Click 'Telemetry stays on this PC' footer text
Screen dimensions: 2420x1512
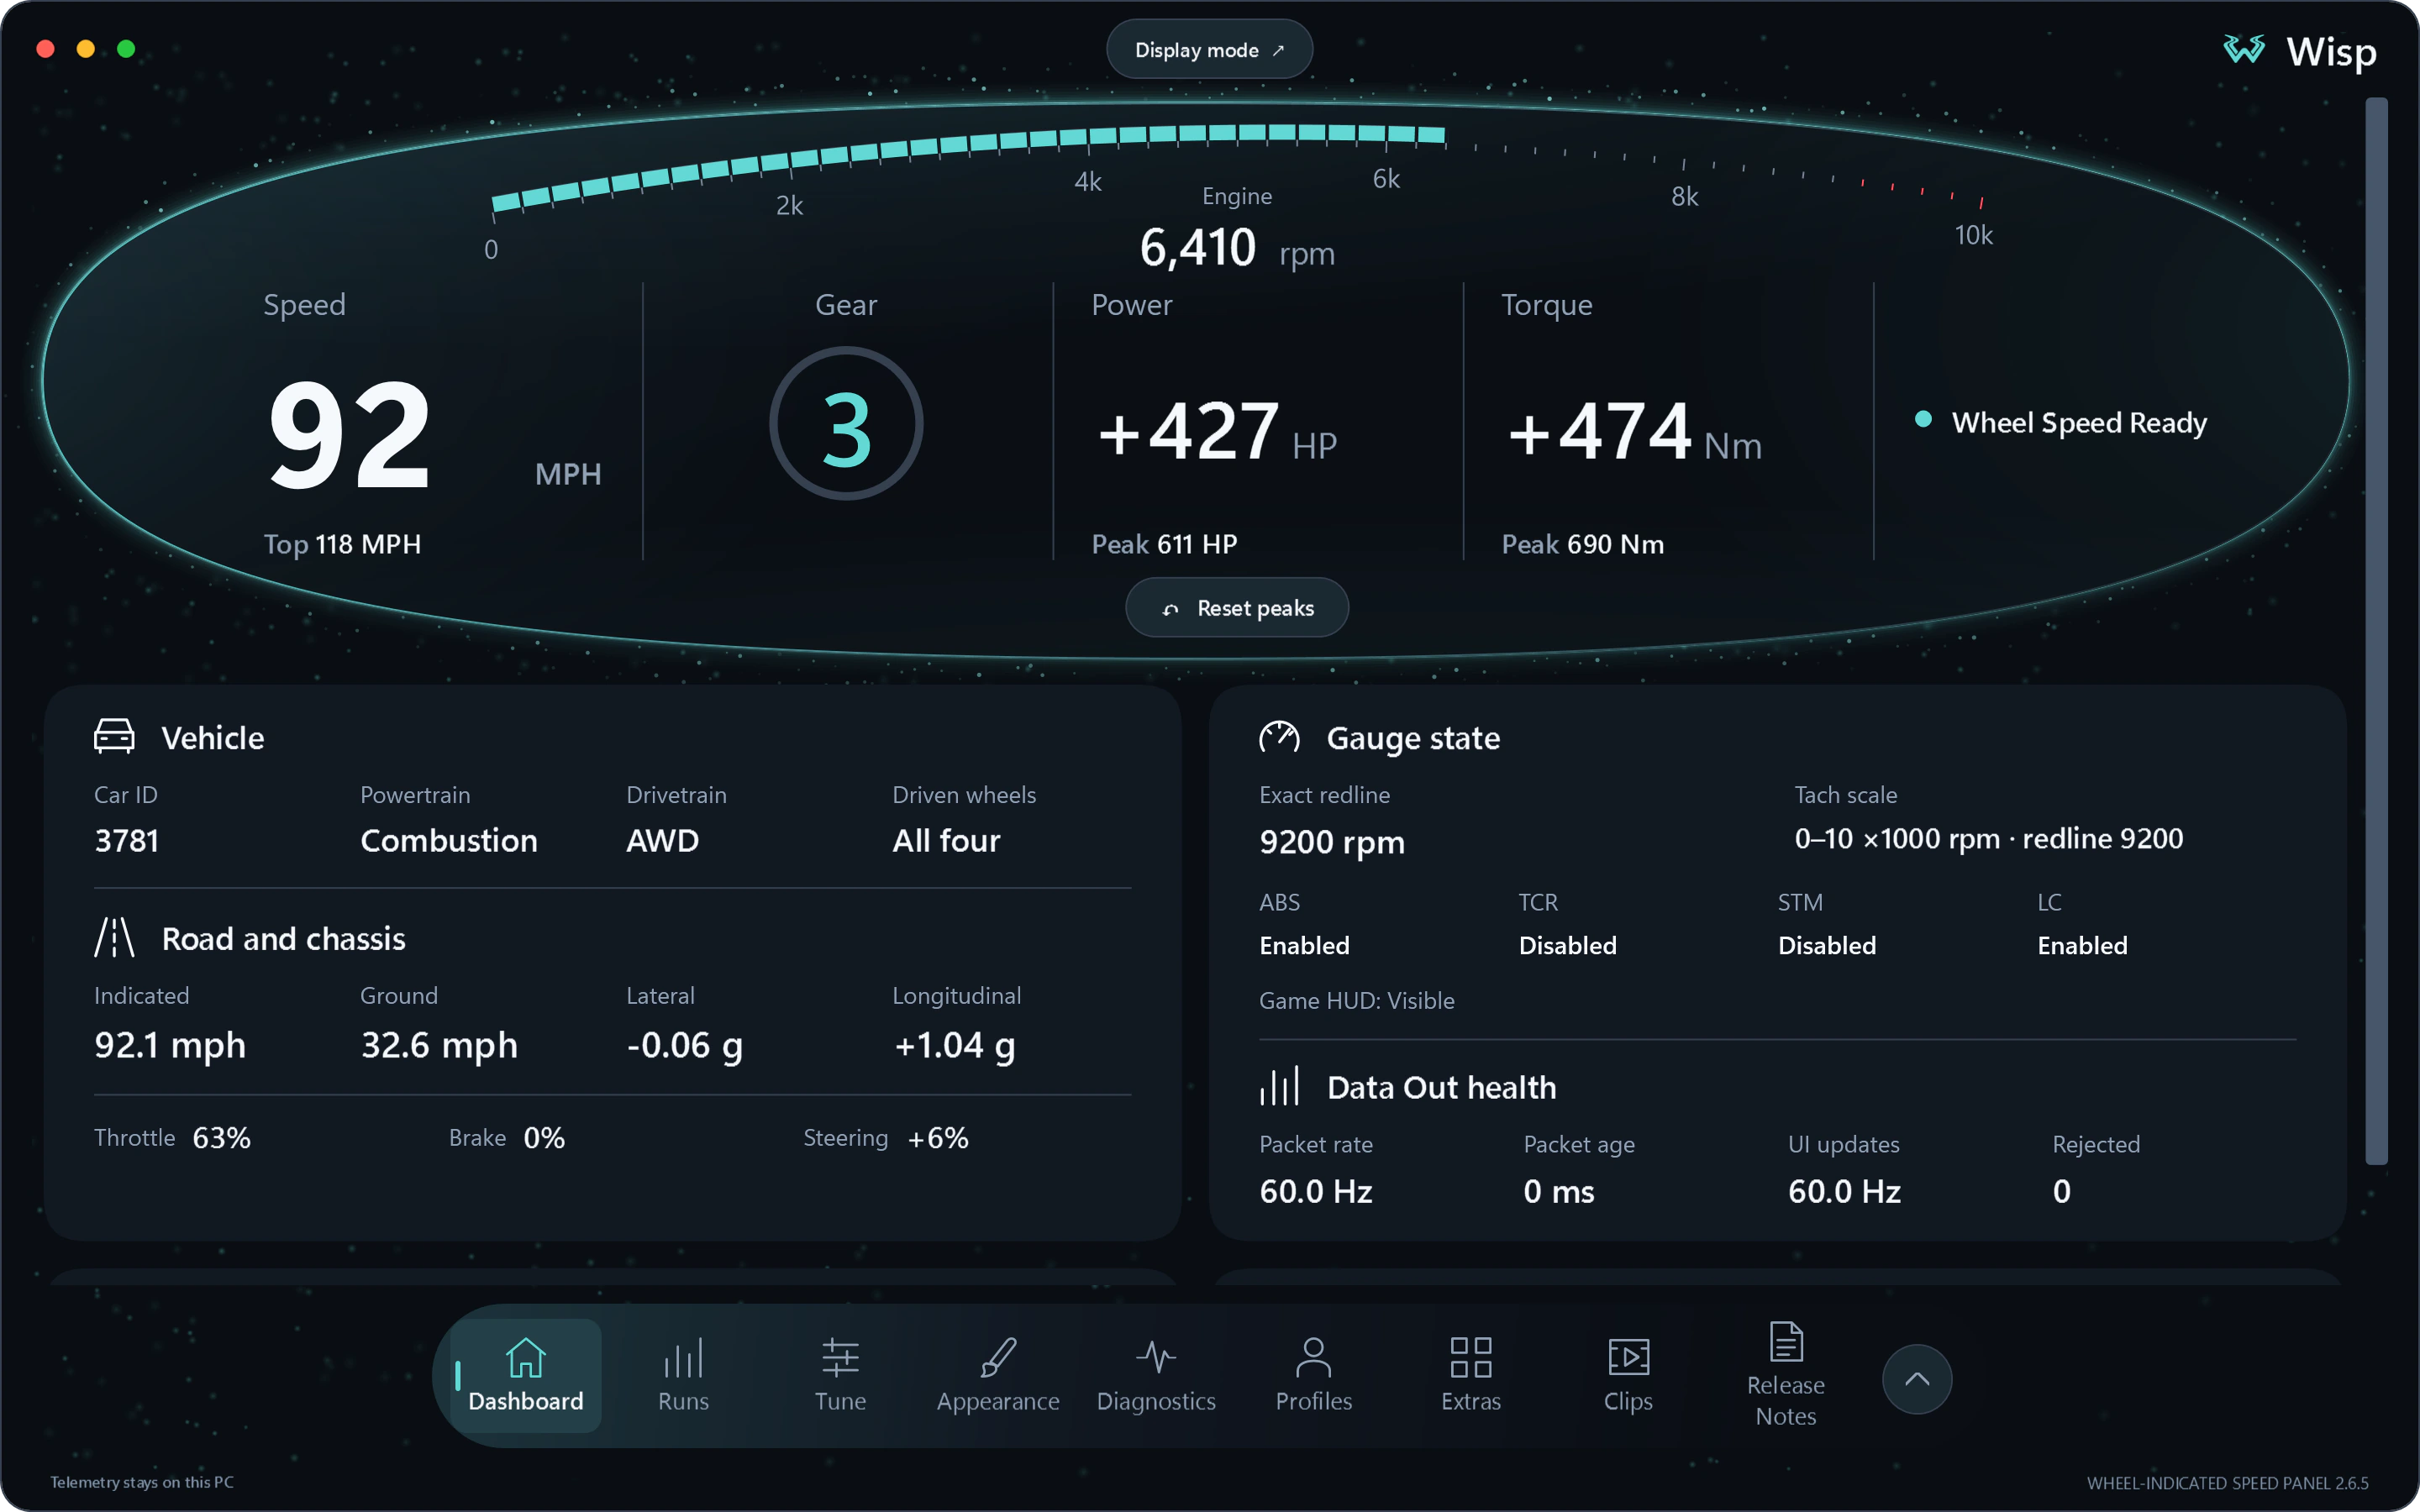[x=142, y=1482]
